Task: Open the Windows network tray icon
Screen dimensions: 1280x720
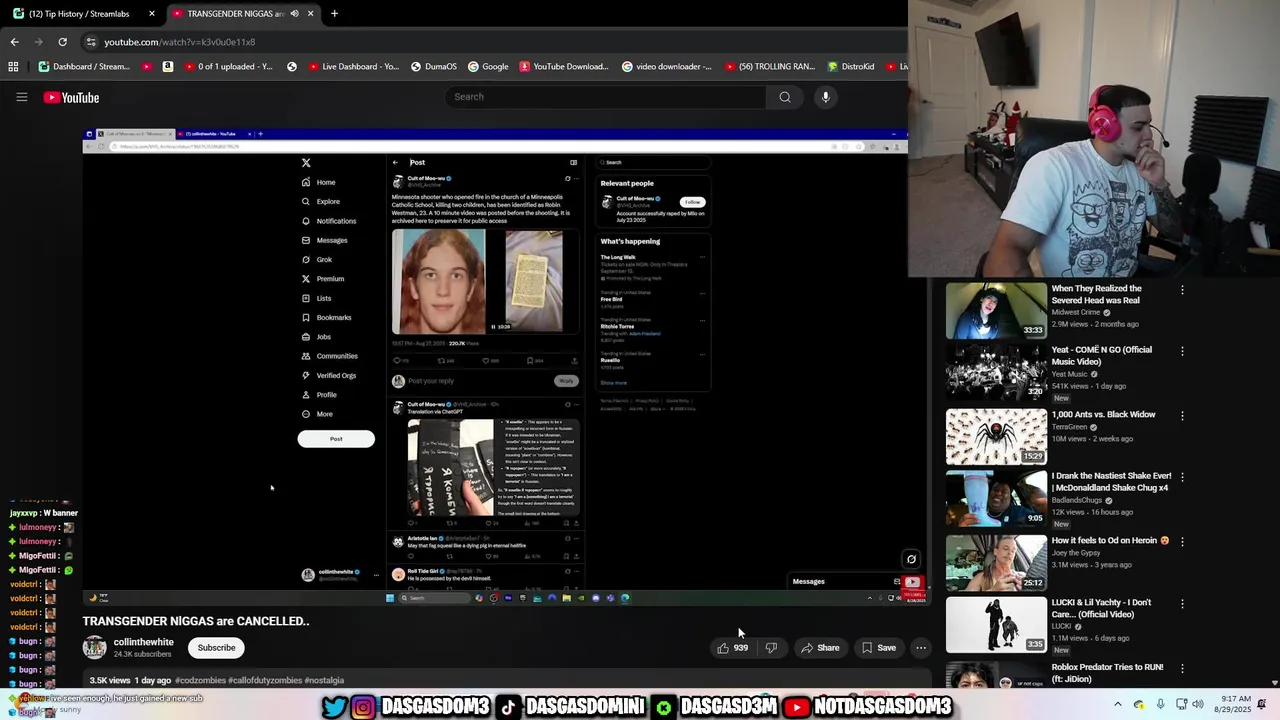Action: pos(1181,704)
